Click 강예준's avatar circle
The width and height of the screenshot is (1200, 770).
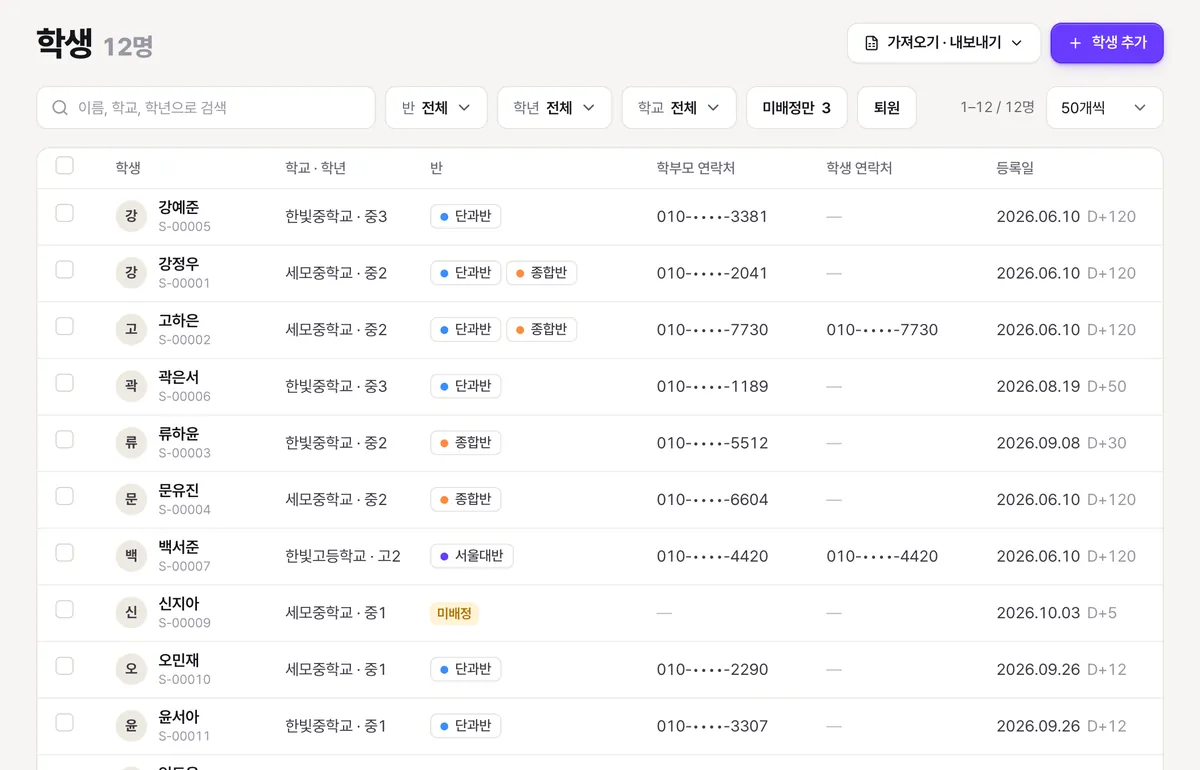pyautogui.click(x=131, y=216)
